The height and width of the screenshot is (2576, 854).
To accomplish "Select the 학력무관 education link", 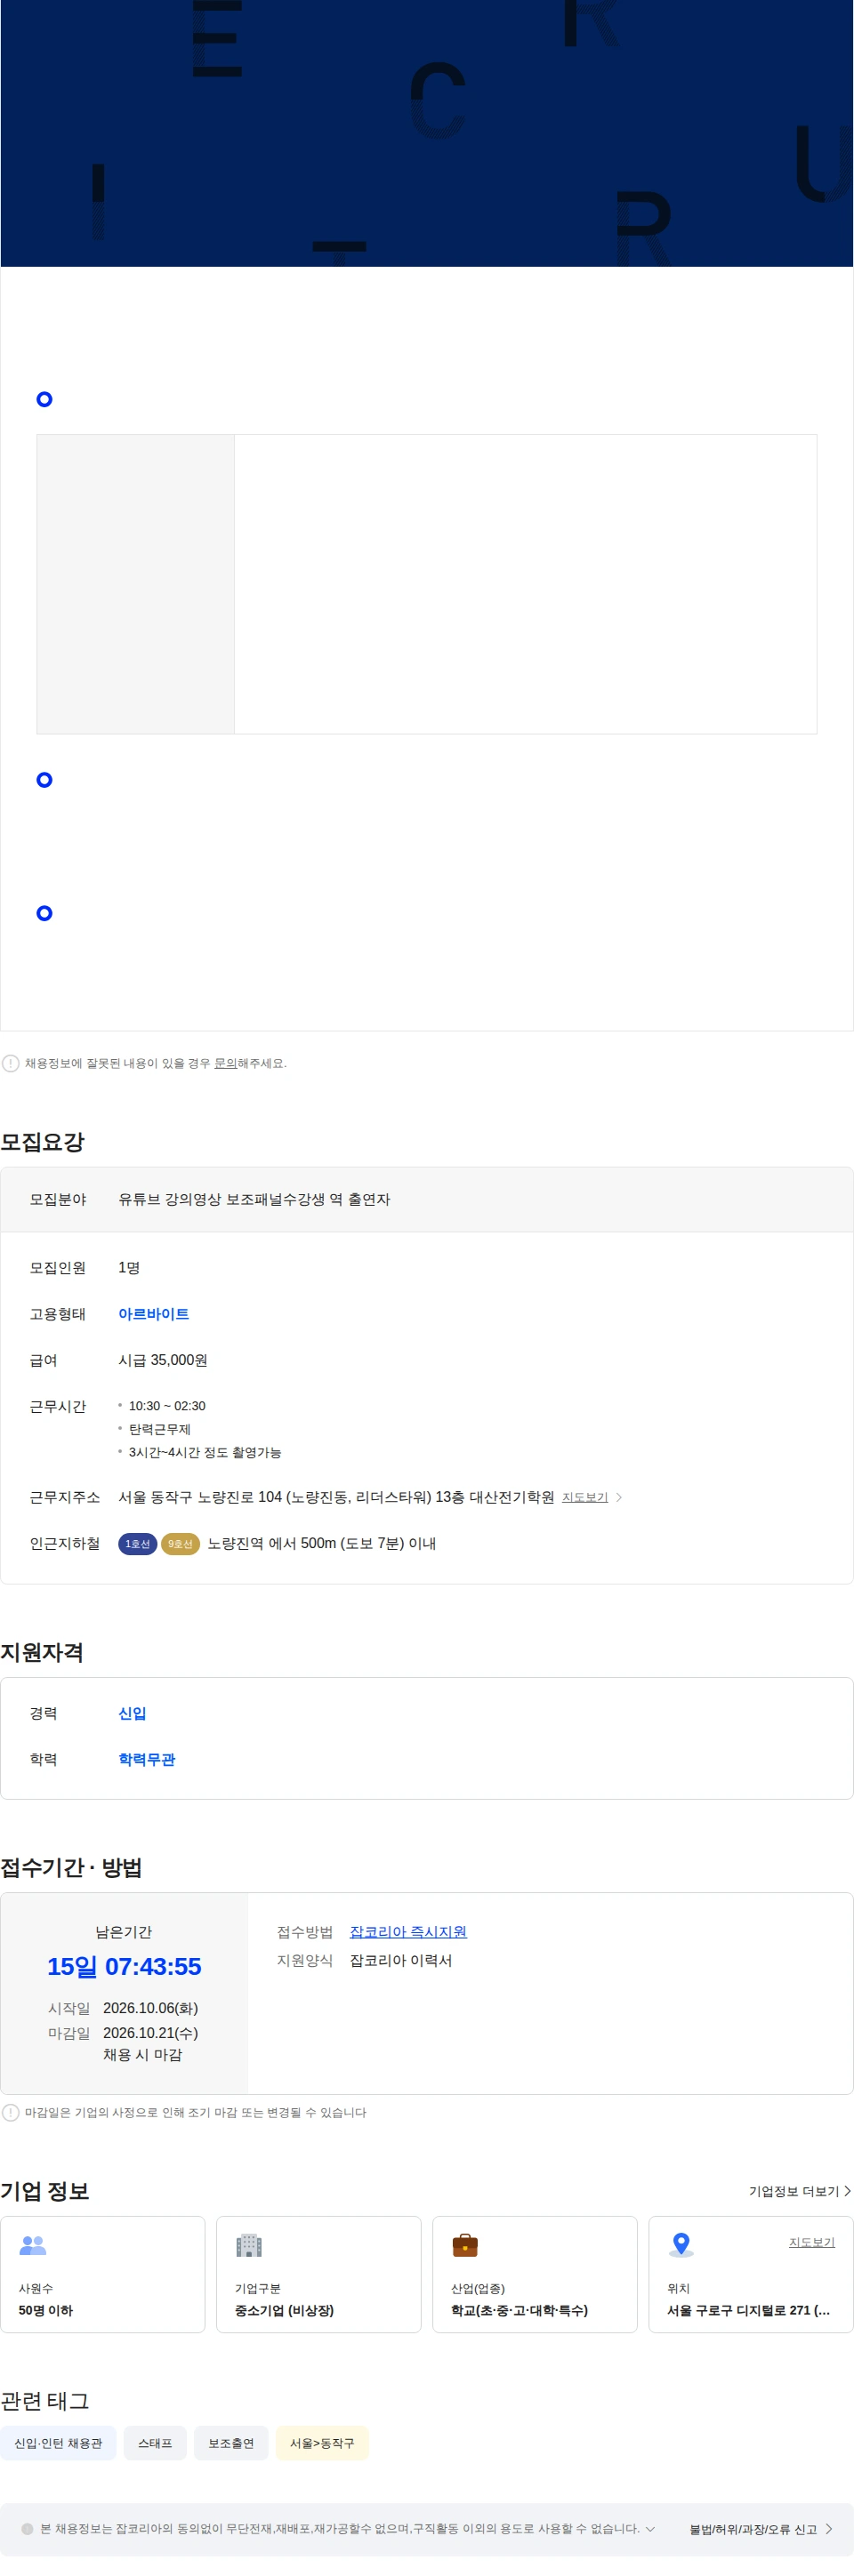I will point(146,1759).
